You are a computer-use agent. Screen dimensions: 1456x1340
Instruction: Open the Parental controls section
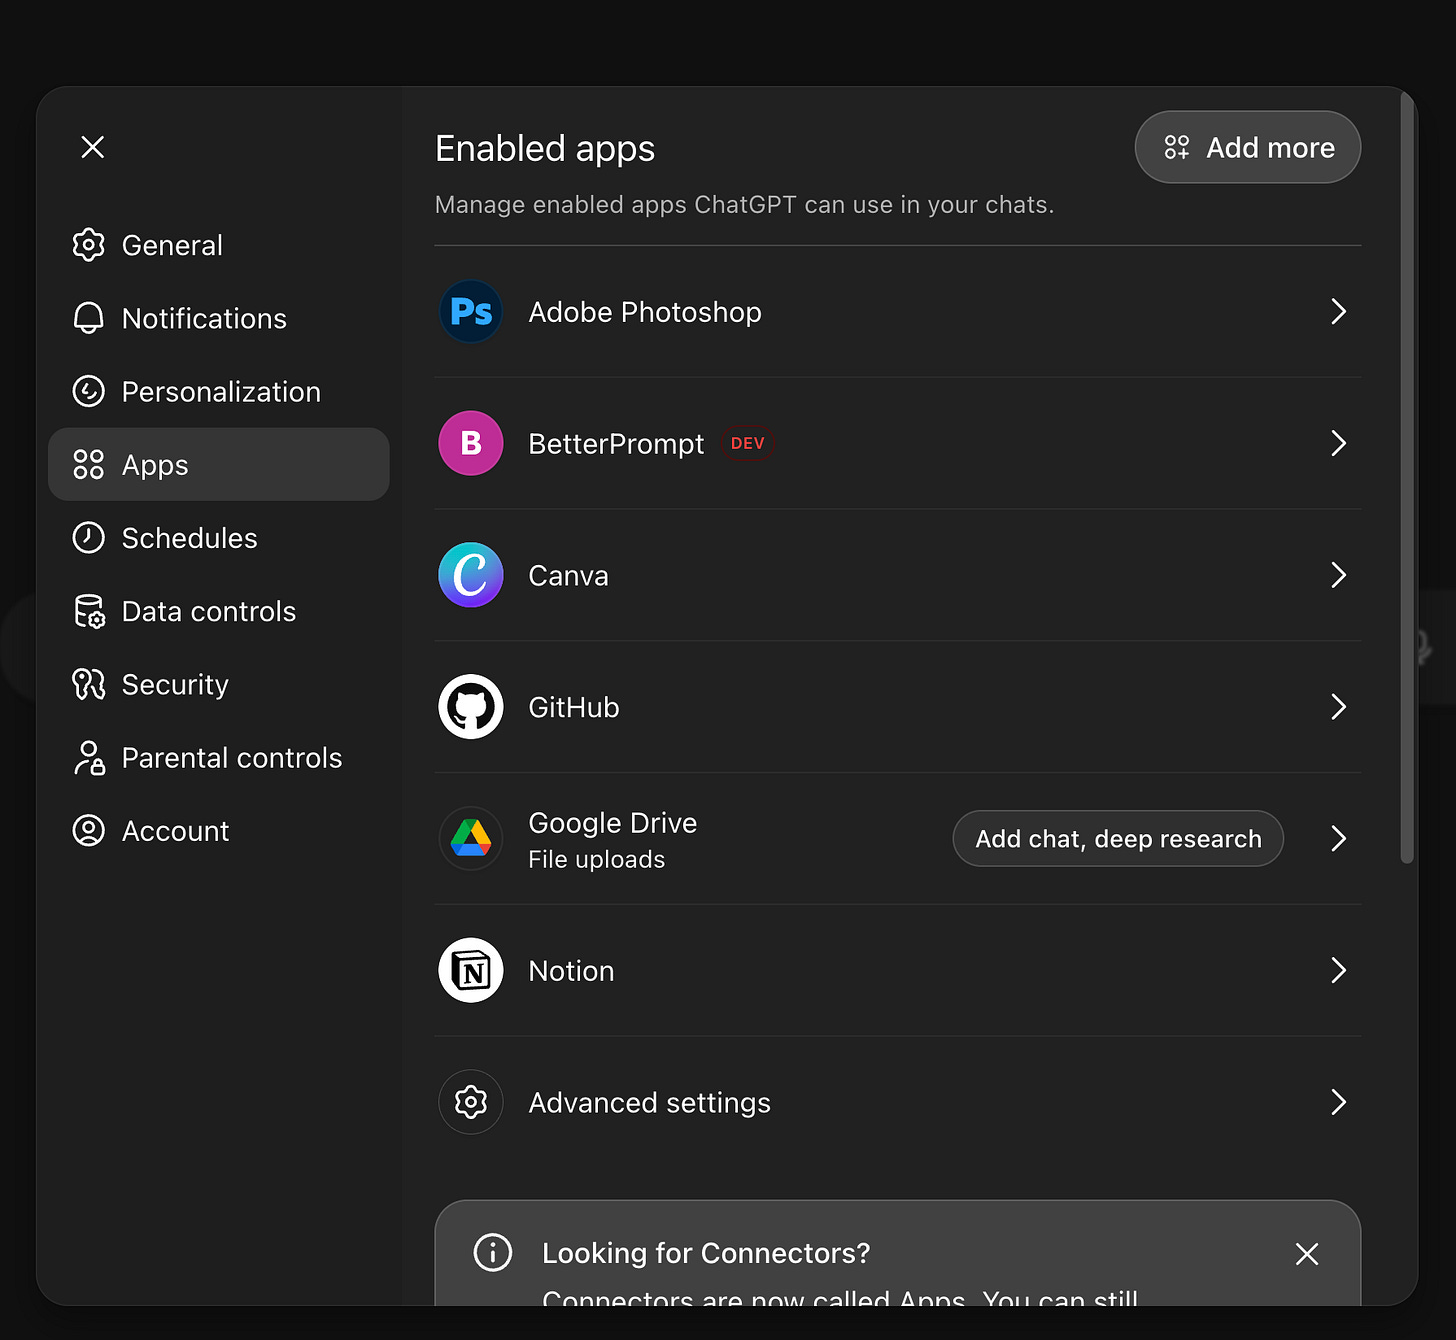point(219,757)
